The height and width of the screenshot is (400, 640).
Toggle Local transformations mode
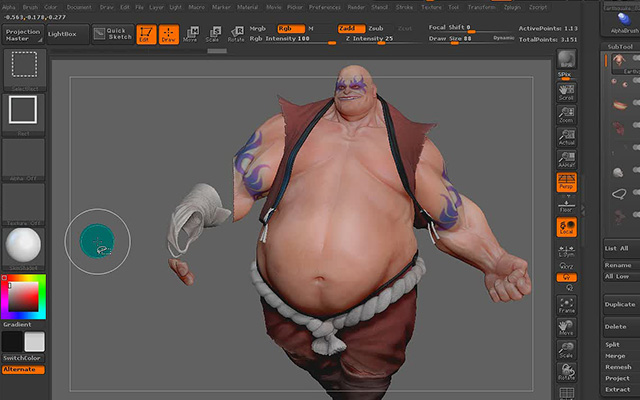[567, 227]
